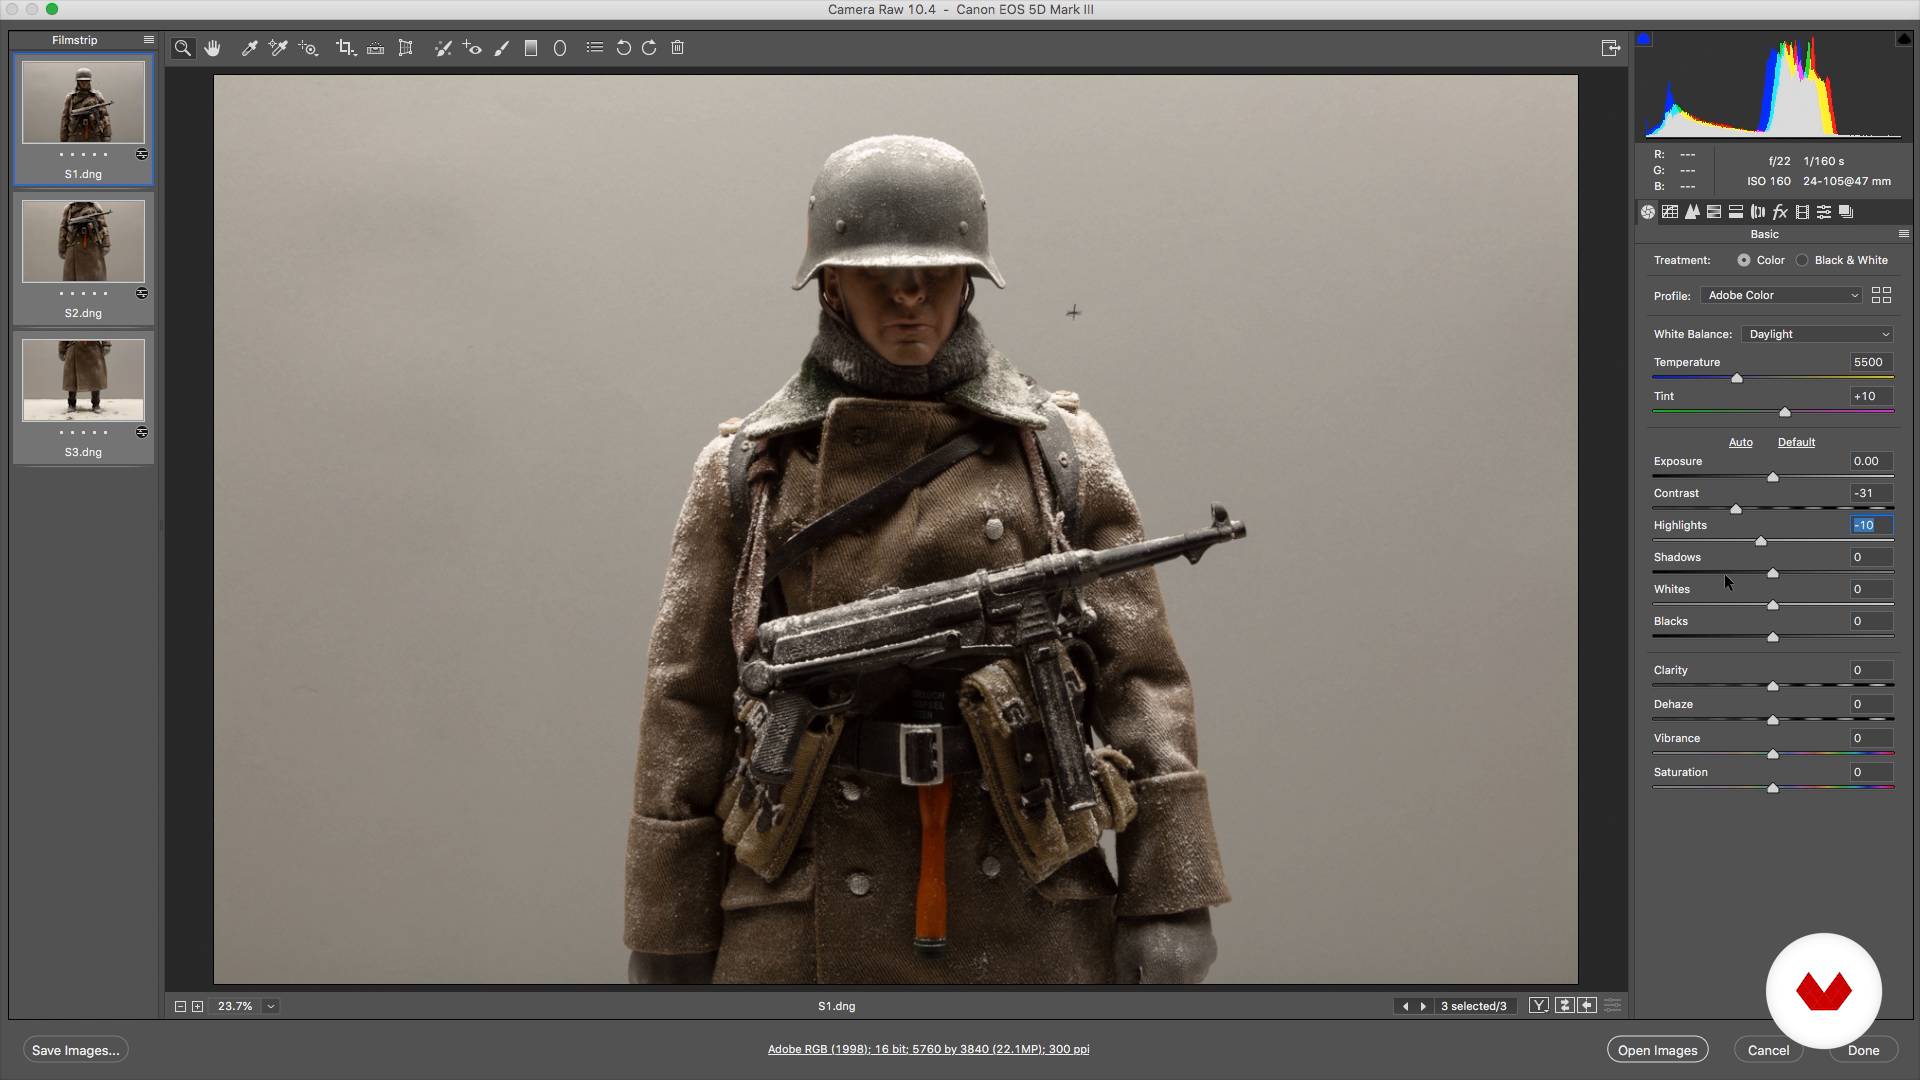
Task: Open the Profile Adobe Color dropdown
Action: (x=1782, y=296)
